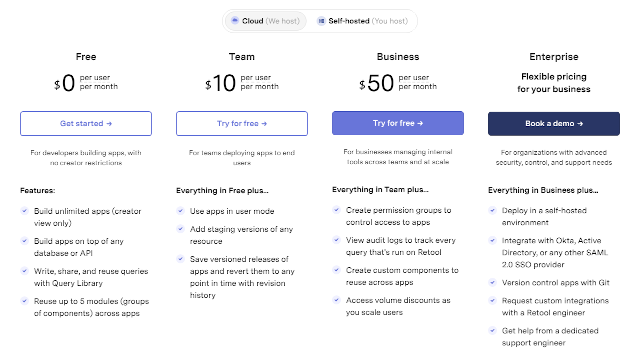Click checkmark beside "Build unlimited apps"
640x363 pixels.
[x=24, y=211]
